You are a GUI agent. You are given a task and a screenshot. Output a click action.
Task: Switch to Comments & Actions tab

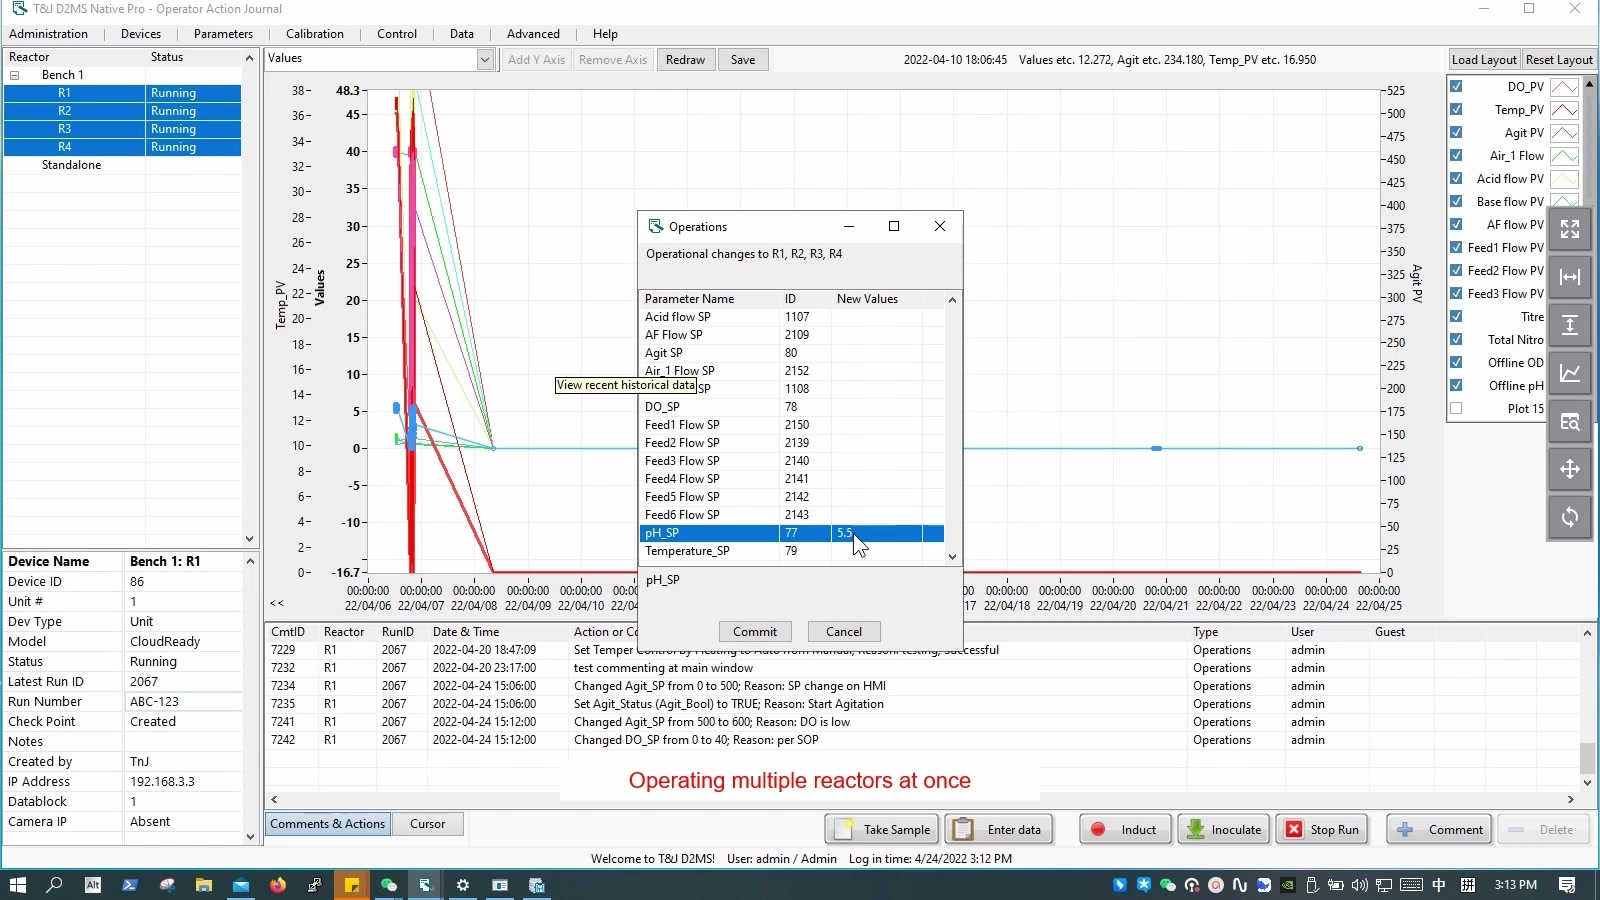[327, 824]
